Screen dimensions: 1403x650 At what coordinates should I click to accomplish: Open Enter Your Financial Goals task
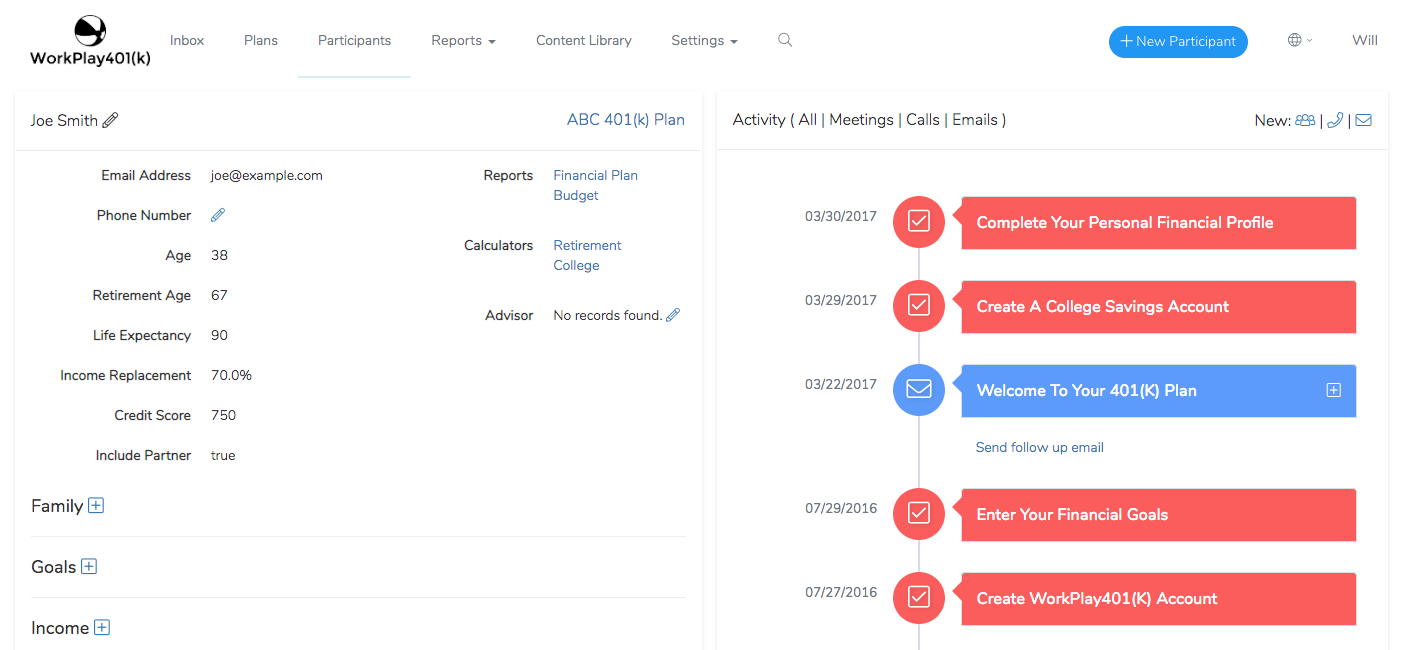pos(1158,515)
